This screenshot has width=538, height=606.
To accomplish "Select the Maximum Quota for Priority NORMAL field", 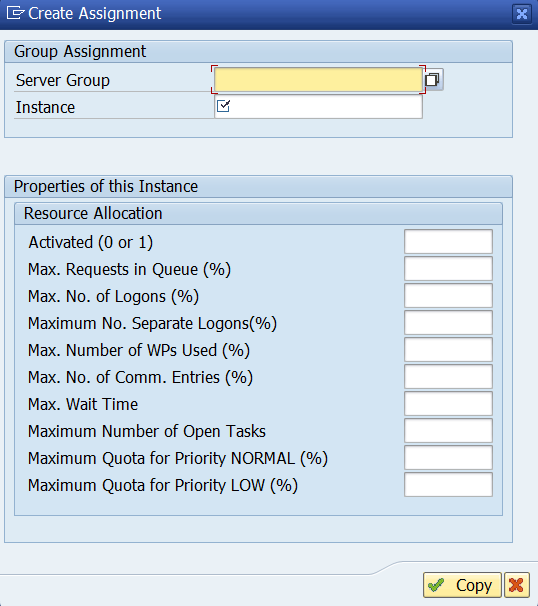I will (x=448, y=458).
